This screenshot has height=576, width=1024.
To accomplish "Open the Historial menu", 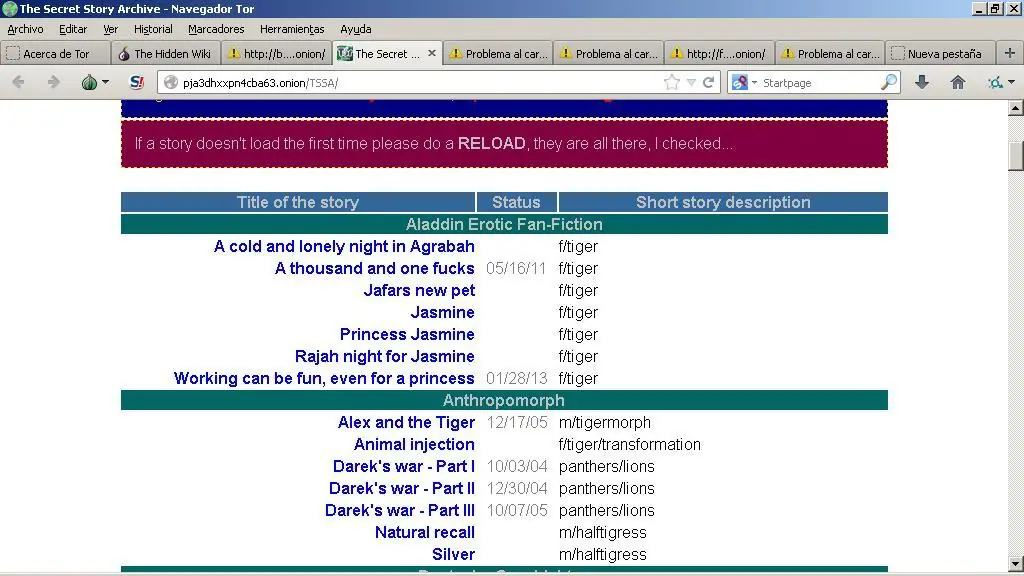I will pos(153,29).
